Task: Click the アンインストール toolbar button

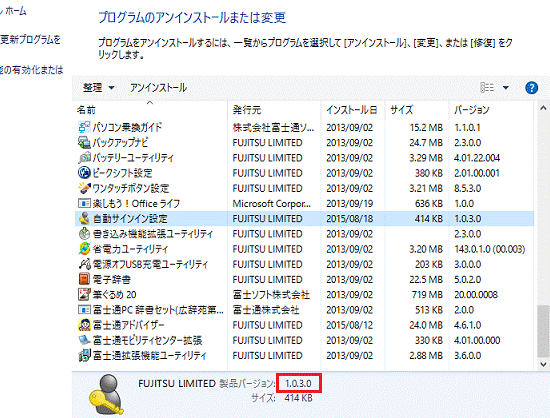Action: 159,88
